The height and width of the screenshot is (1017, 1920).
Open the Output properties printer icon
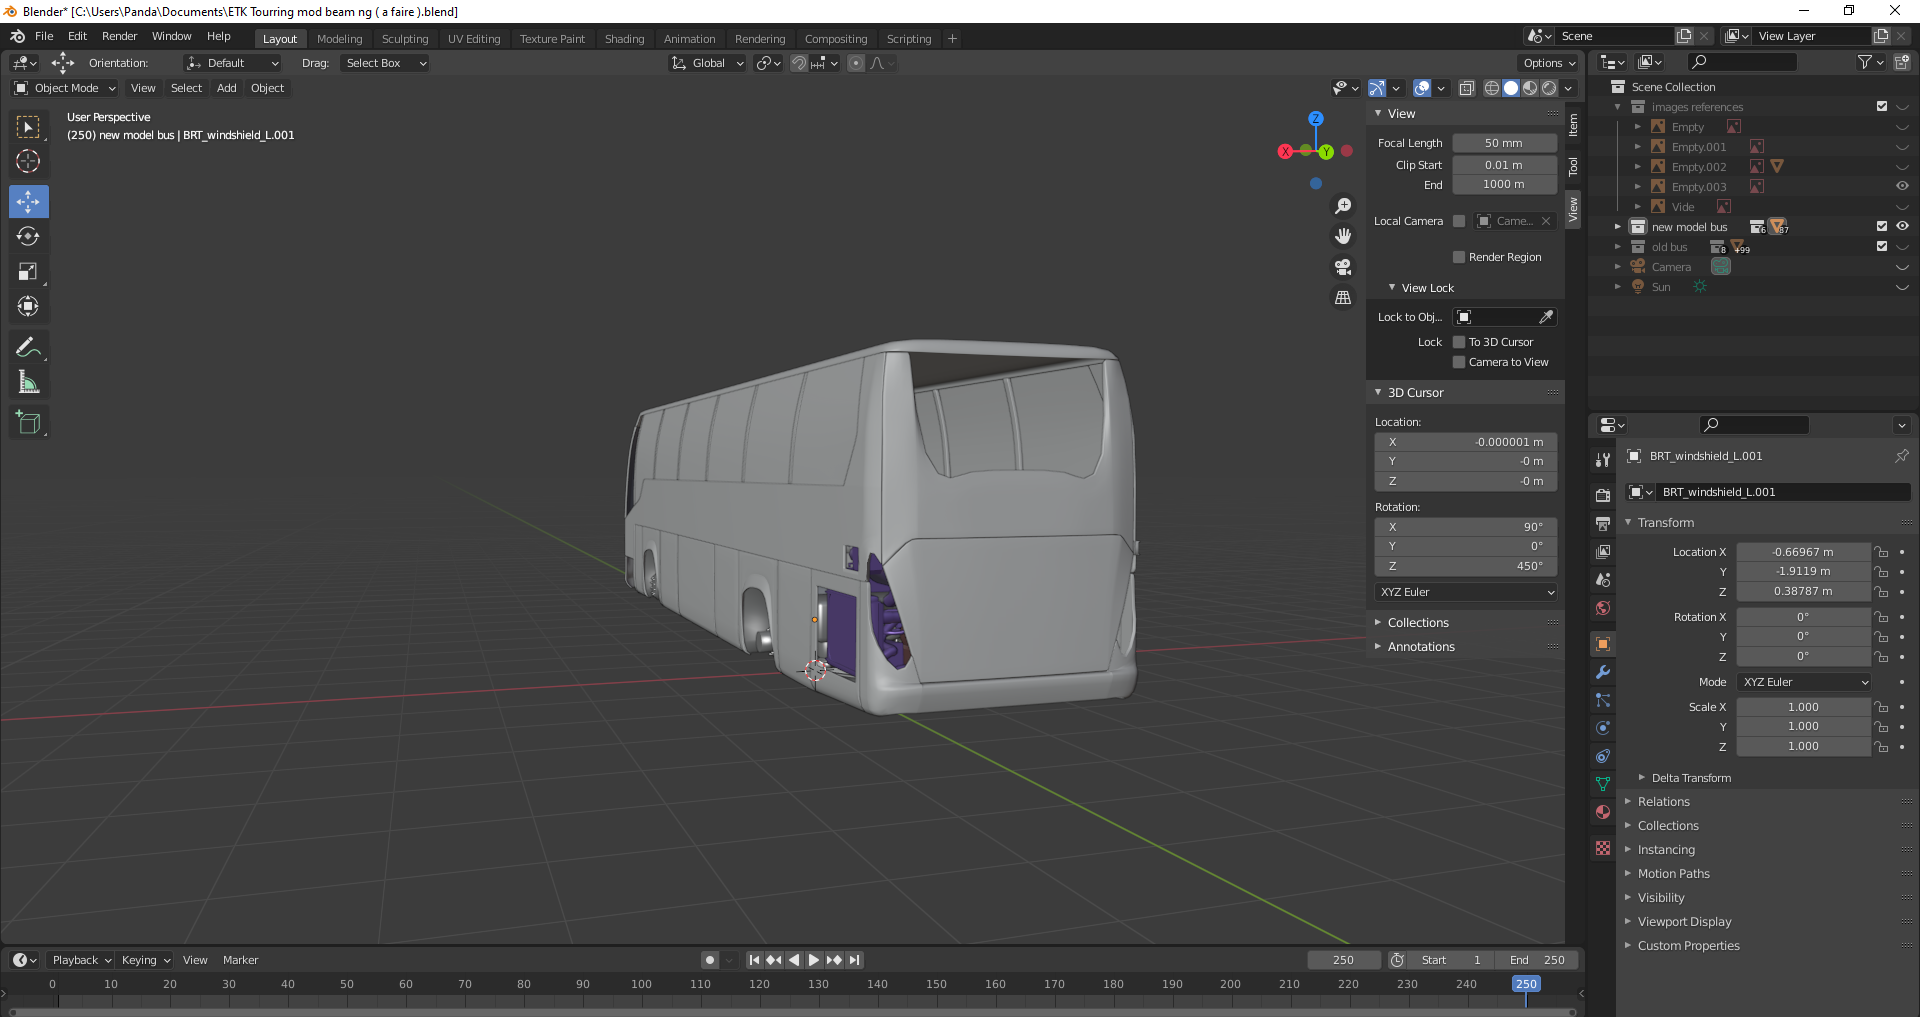(x=1603, y=523)
